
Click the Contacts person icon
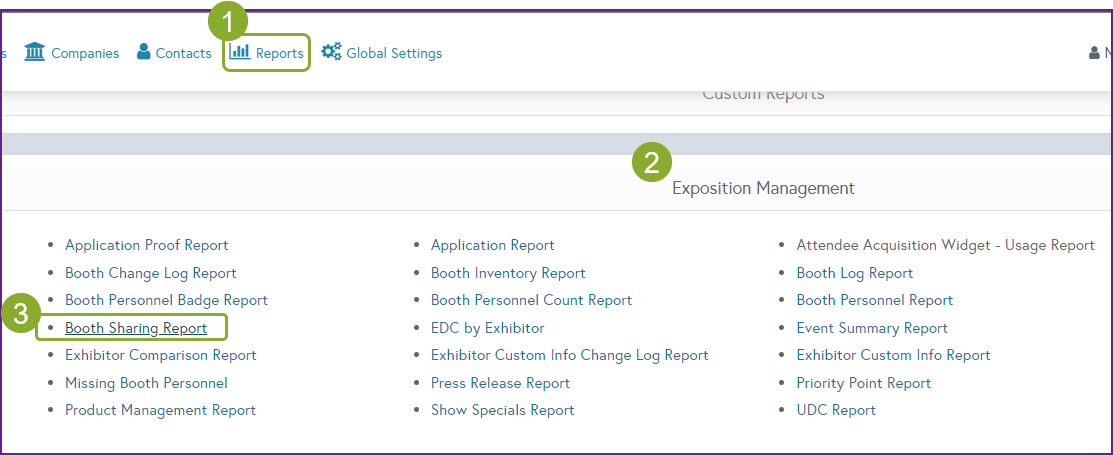[x=144, y=52]
